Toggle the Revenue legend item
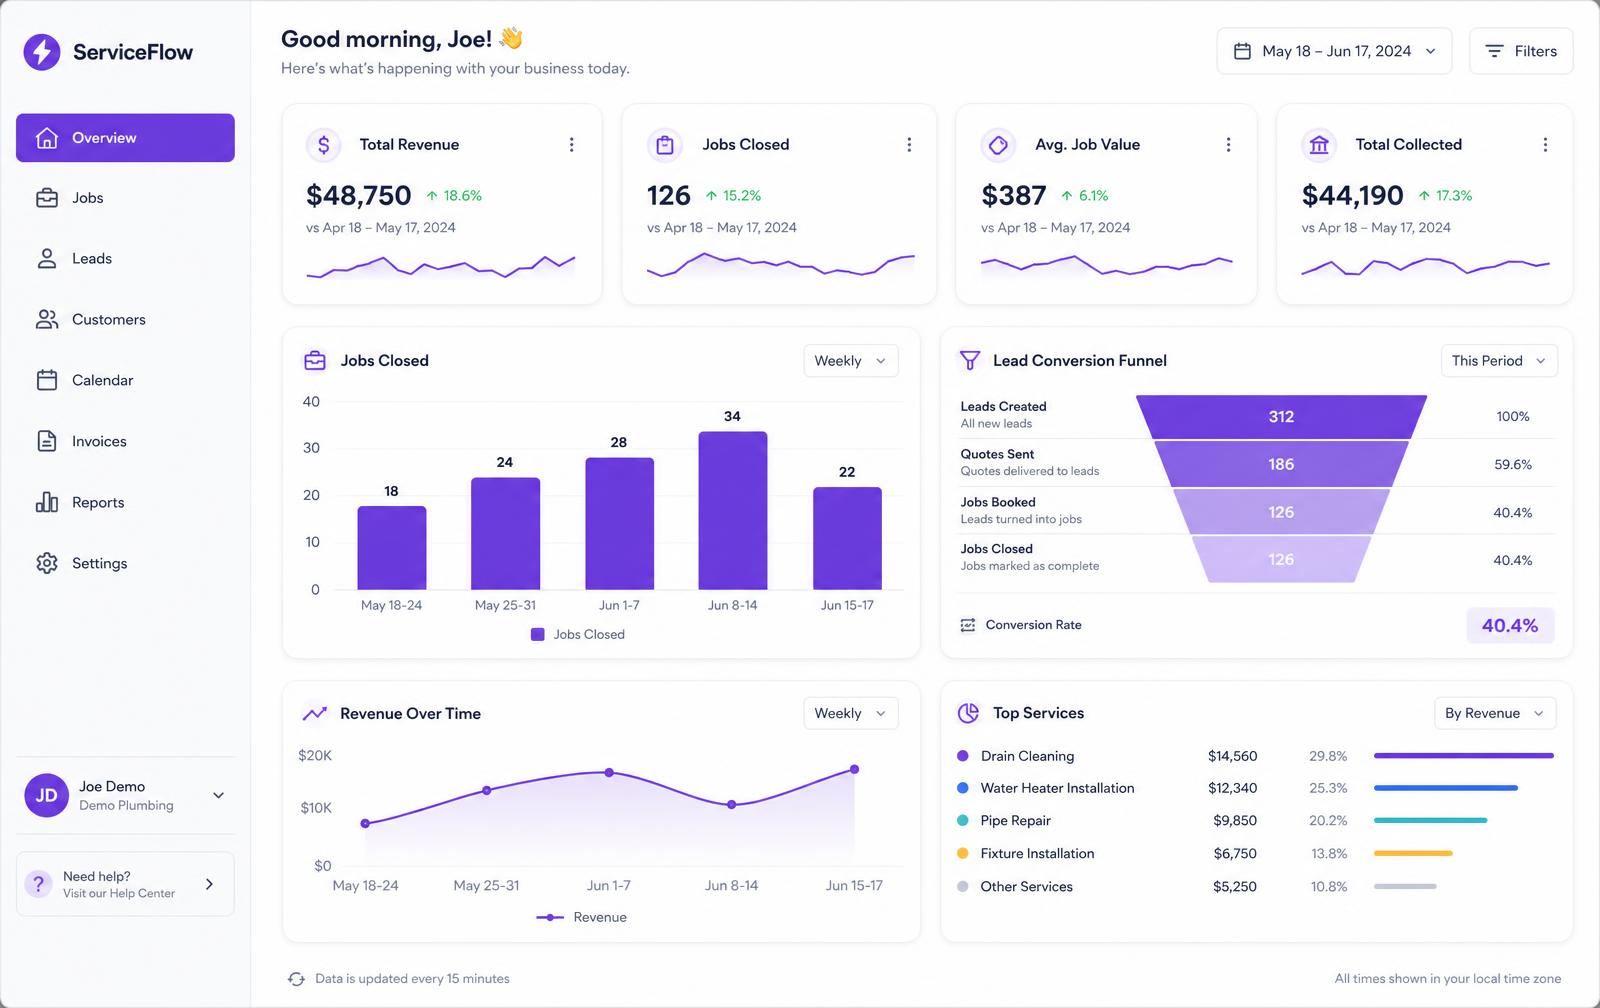 (x=582, y=918)
